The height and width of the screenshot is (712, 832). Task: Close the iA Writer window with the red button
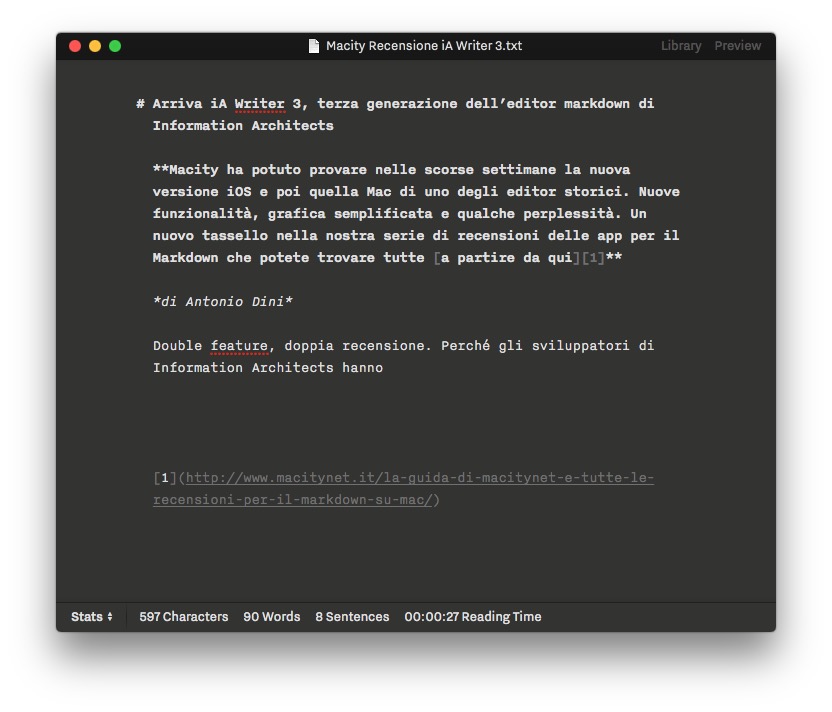(75, 46)
